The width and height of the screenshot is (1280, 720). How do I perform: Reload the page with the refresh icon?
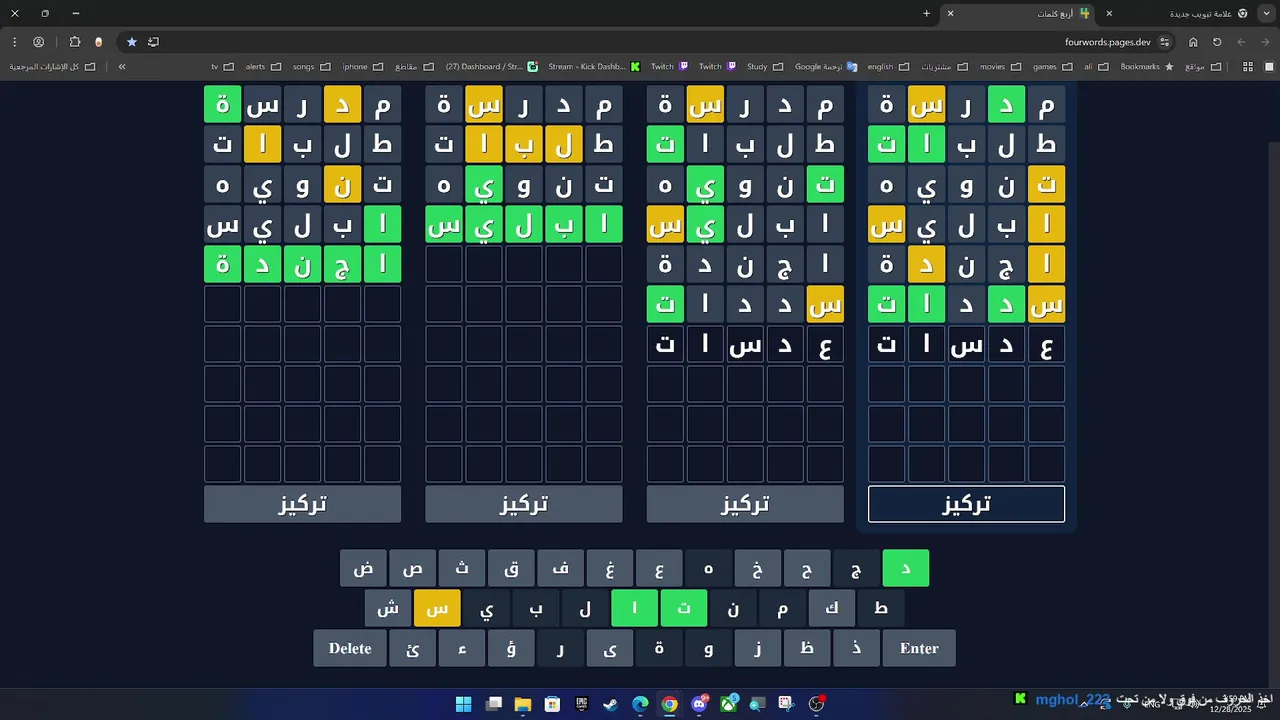pyautogui.click(x=1217, y=42)
